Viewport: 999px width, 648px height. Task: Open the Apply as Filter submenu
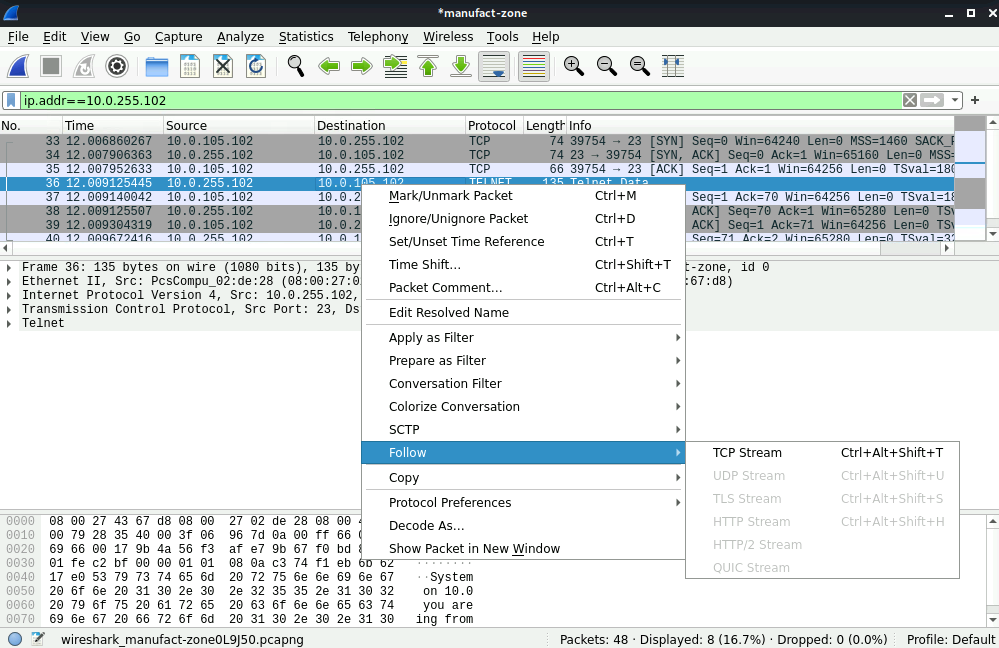[523, 338]
